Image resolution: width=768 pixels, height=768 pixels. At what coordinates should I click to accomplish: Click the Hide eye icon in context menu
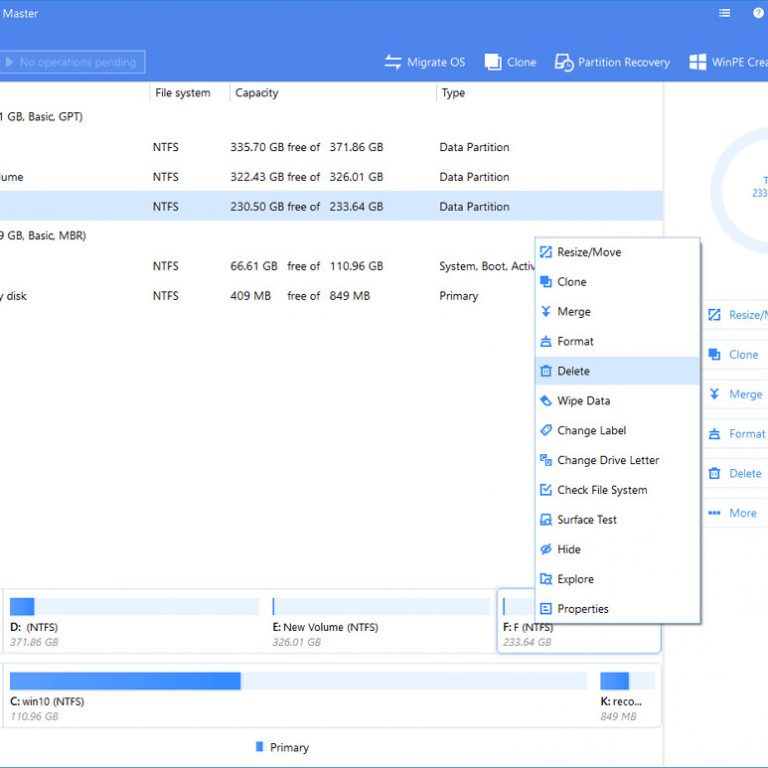[546, 549]
